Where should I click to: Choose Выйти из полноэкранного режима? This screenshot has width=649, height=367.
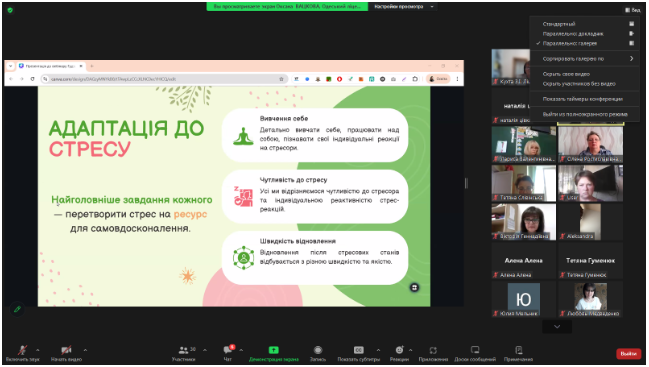(585, 114)
